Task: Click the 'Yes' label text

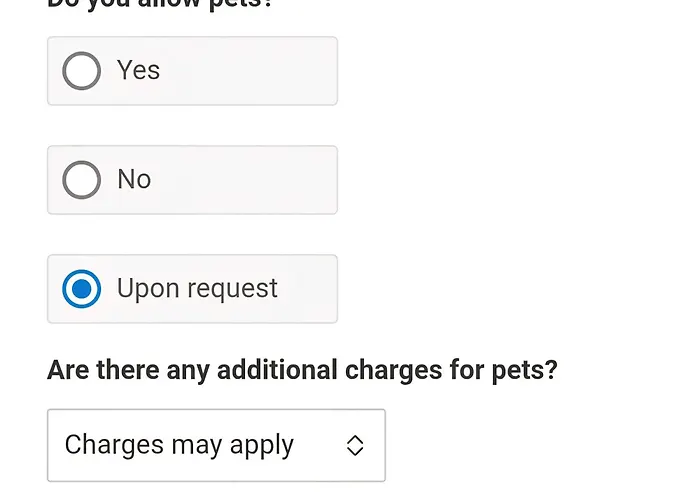Action: pyautogui.click(x=138, y=71)
